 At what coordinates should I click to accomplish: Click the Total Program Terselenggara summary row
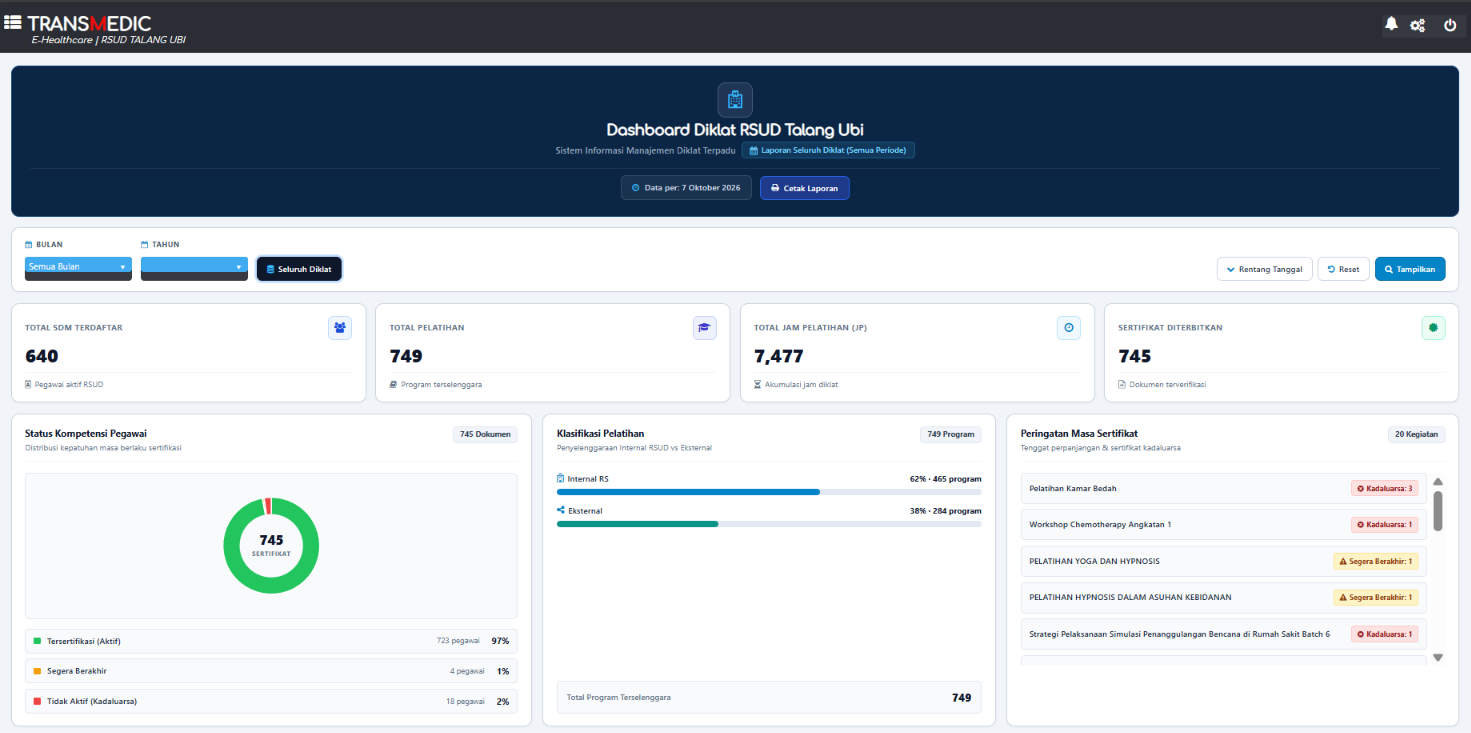769,697
